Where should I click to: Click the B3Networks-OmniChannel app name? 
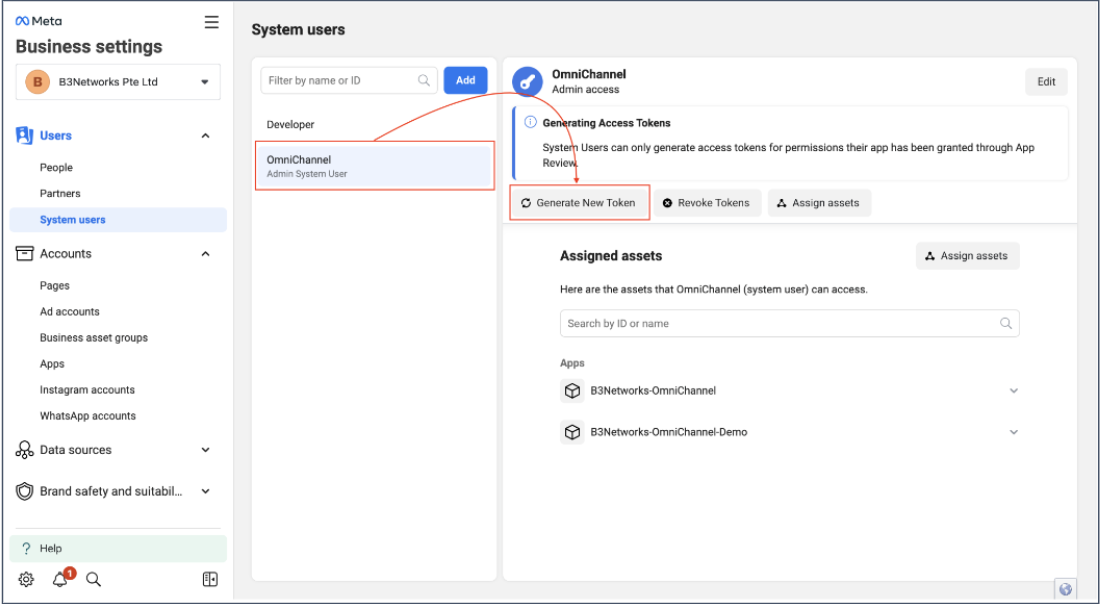click(653, 391)
